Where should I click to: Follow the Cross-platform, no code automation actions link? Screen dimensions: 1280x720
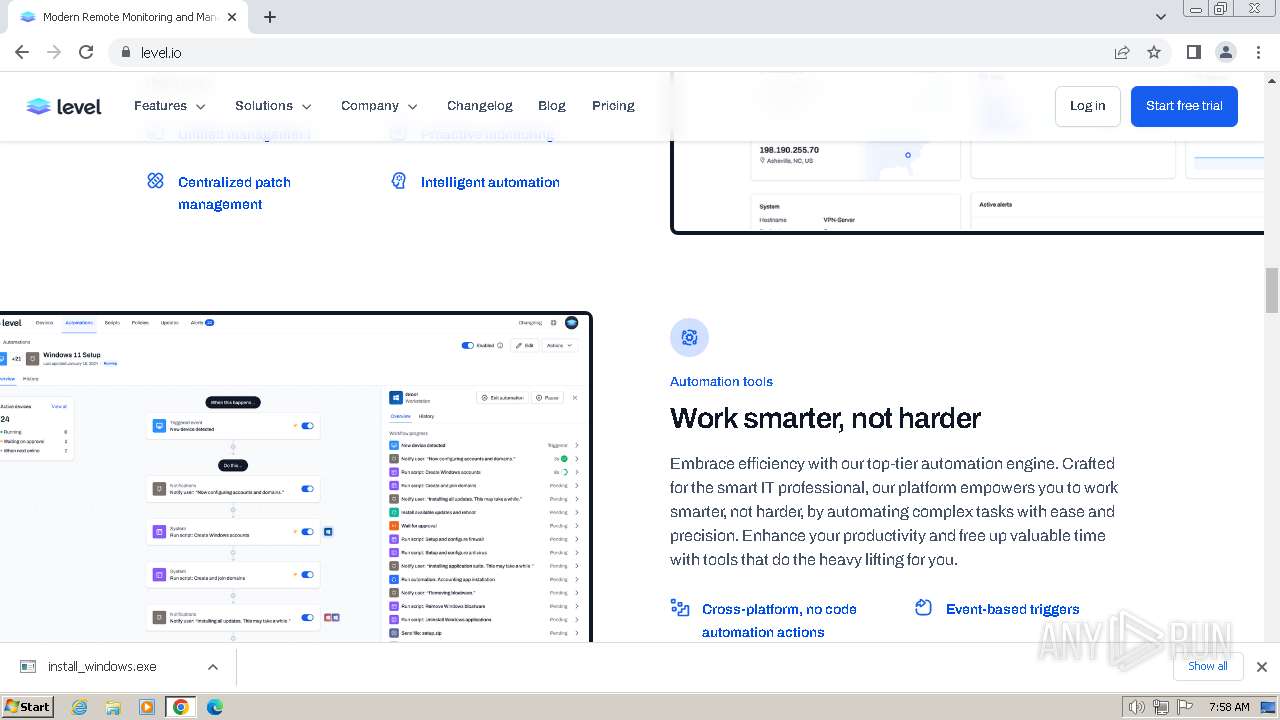779,620
